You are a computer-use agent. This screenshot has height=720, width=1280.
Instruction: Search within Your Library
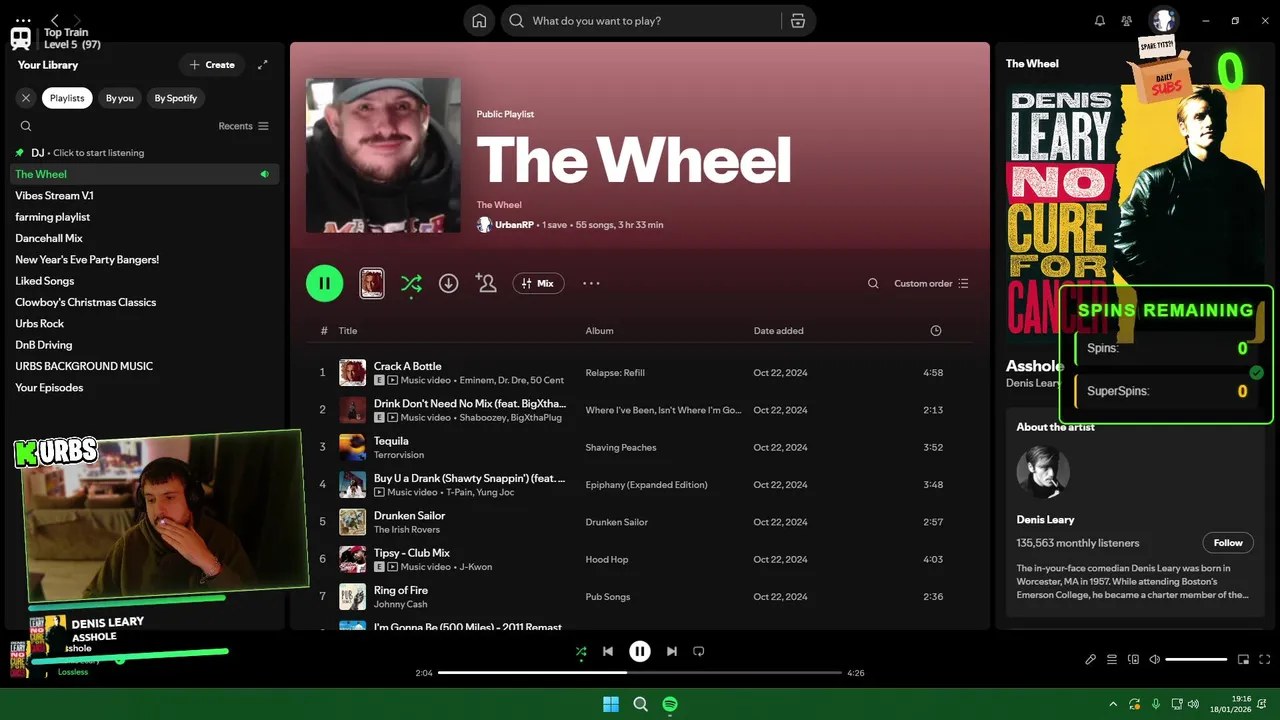pyautogui.click(x=26, y=126)
